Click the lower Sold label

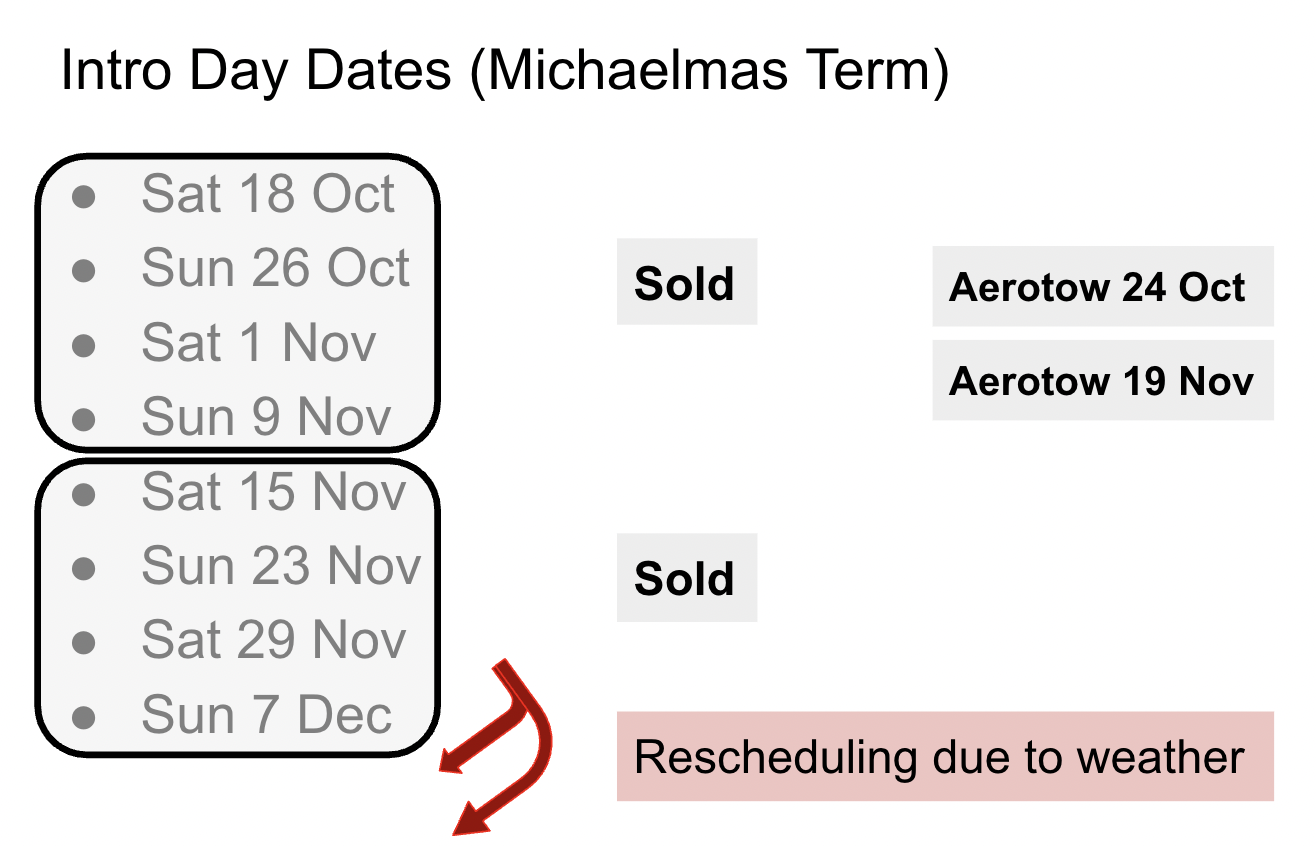[x=686, y=578]
